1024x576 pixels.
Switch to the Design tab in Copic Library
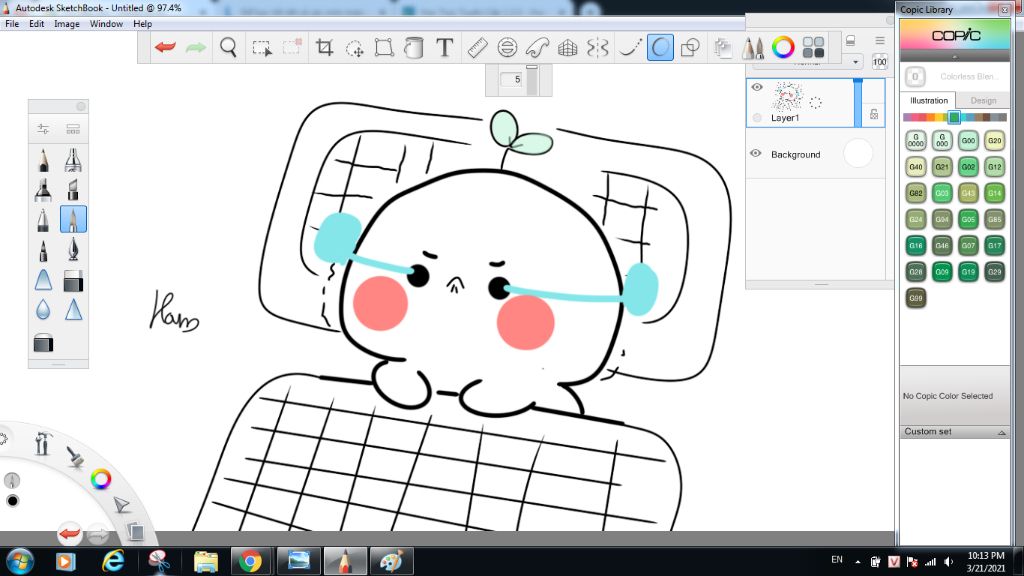click(983, 101)
